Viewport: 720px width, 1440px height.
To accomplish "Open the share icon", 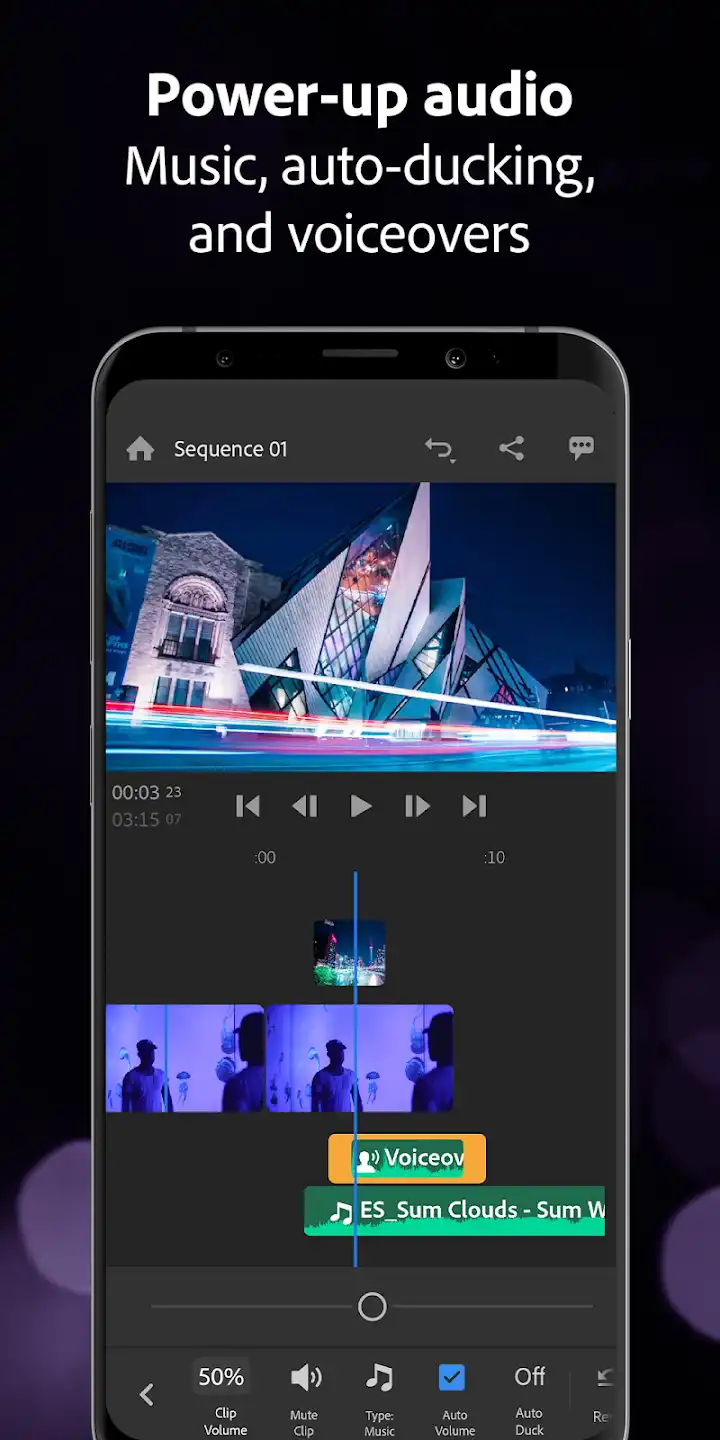I will click(x=511, y=448).
